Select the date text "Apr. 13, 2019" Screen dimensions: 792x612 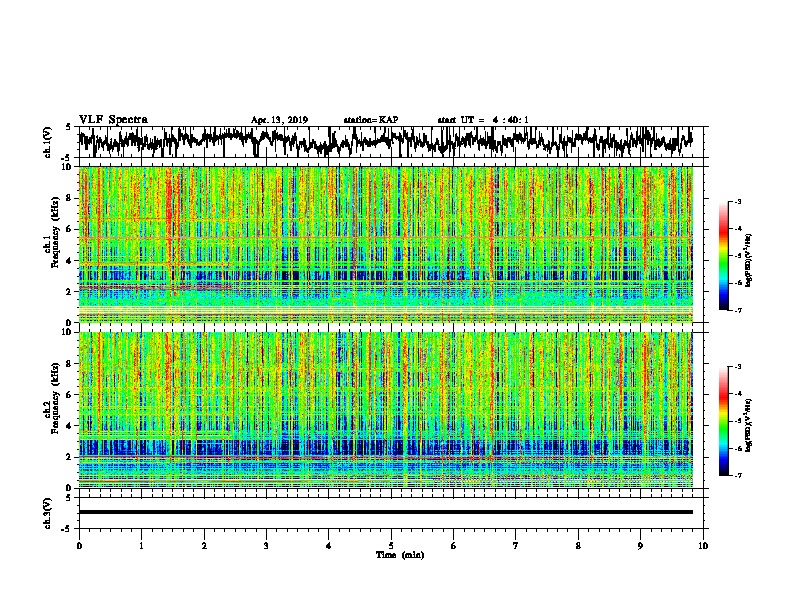279,120
